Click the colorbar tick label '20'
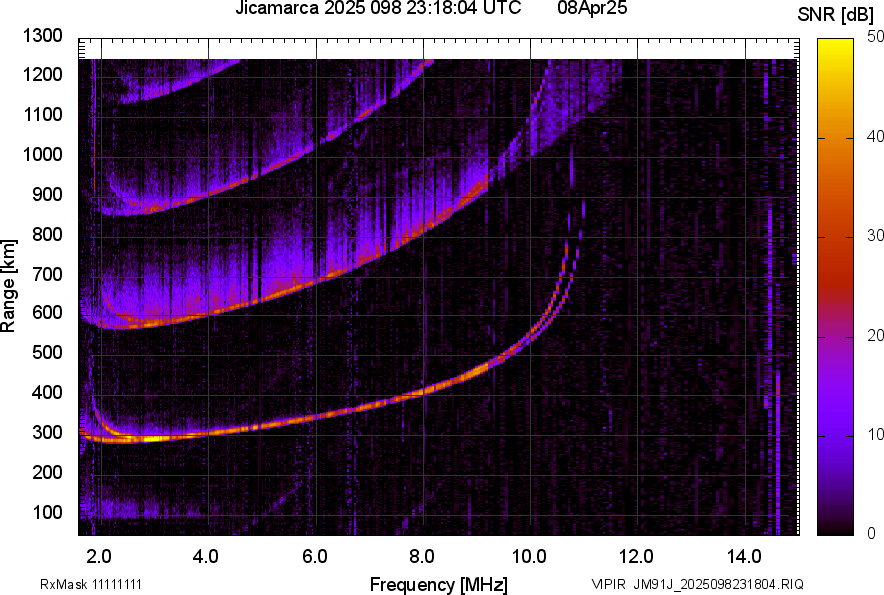 tap(876, 335)
